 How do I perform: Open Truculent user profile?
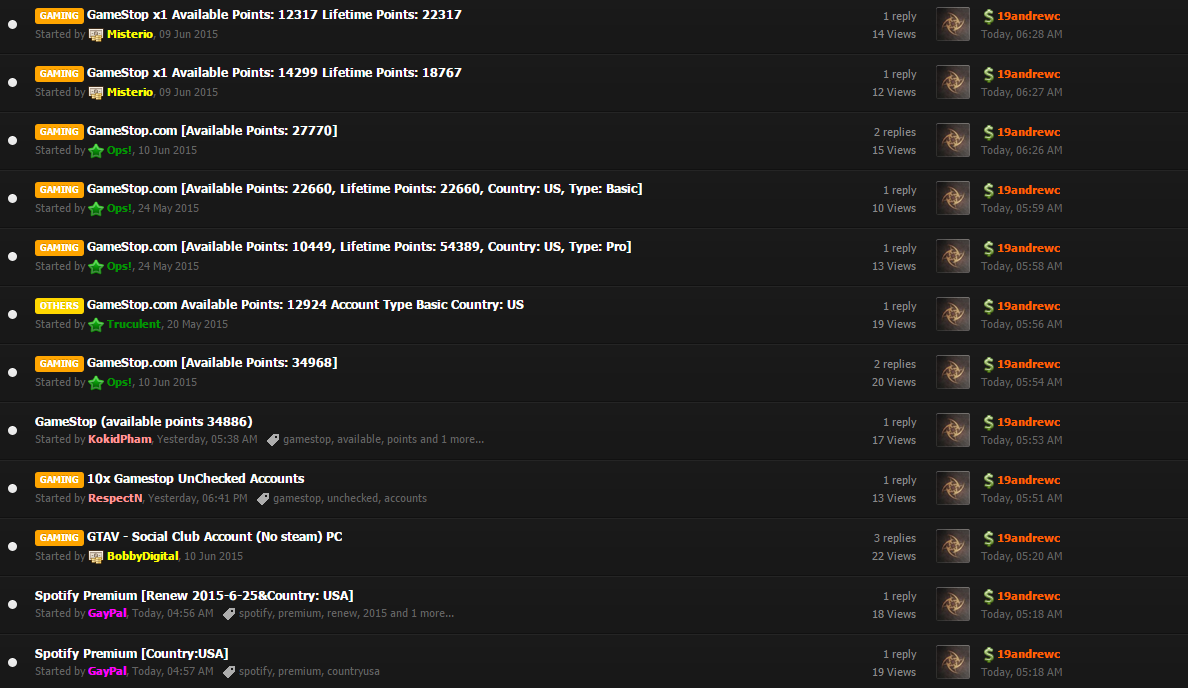pos(133,324)
